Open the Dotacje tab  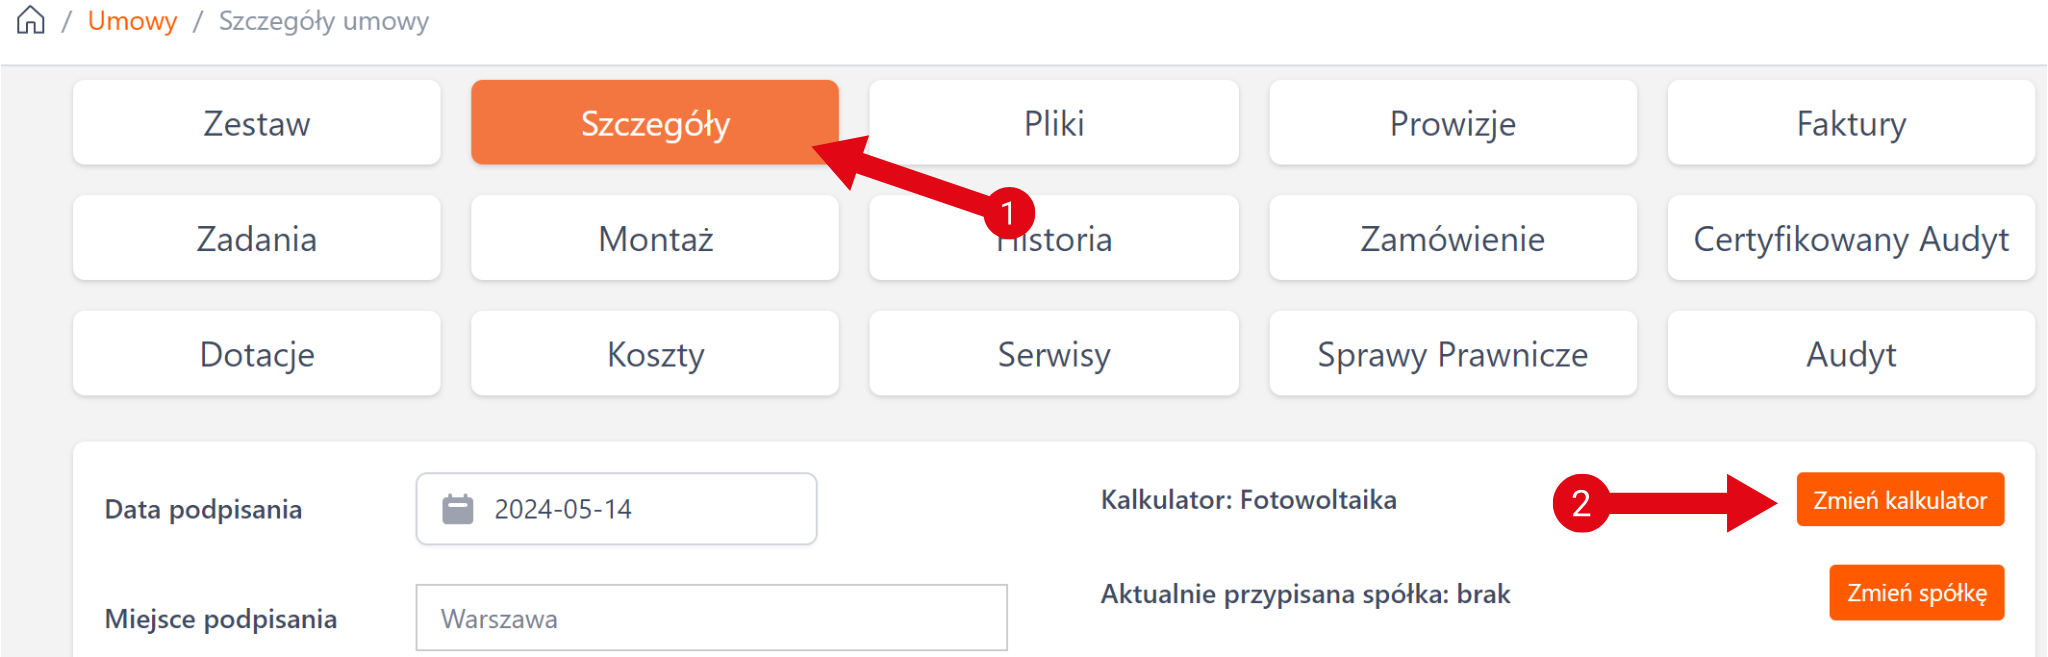256,354
